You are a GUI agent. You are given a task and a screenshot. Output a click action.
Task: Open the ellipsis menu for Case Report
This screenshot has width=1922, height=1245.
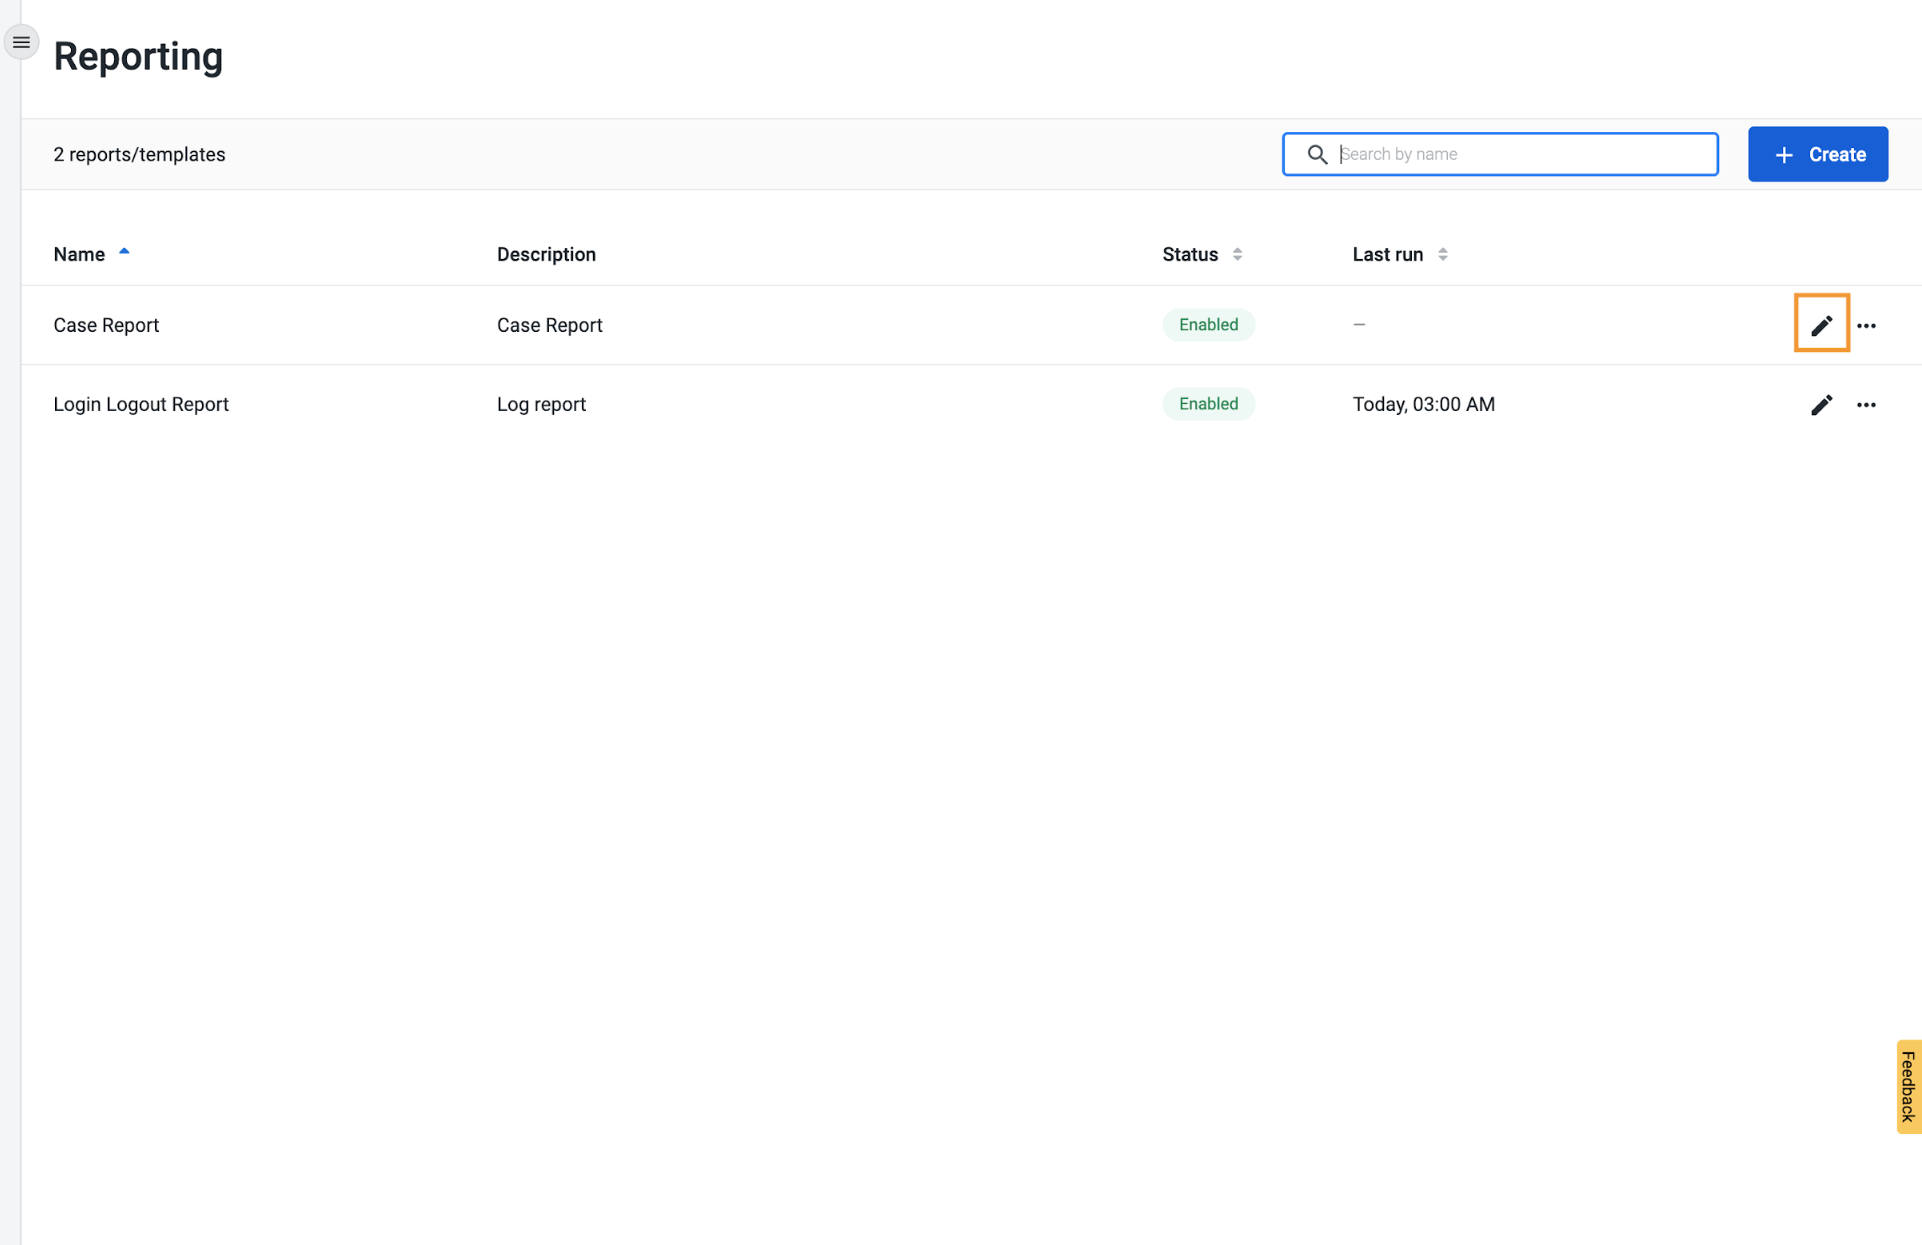tap(1868, 324)
